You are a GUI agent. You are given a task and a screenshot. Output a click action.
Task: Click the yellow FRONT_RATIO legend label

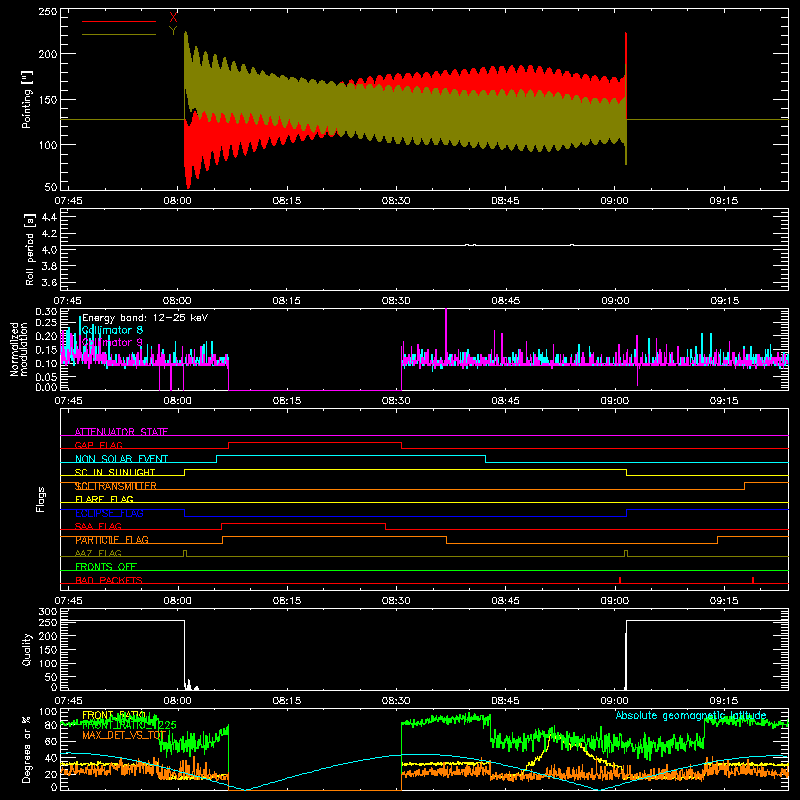(114, 715)
